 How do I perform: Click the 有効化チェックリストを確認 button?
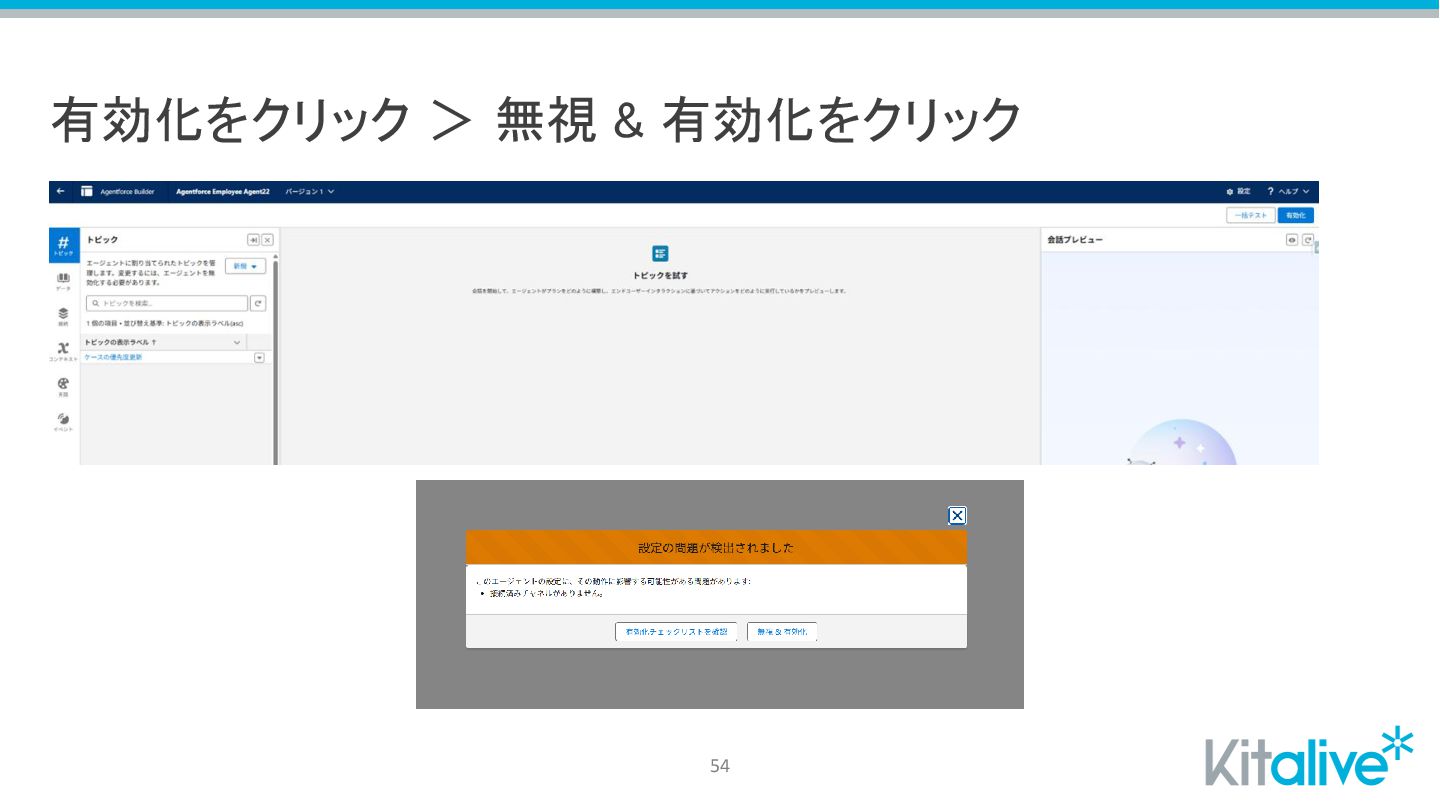(x=676, y=632)
